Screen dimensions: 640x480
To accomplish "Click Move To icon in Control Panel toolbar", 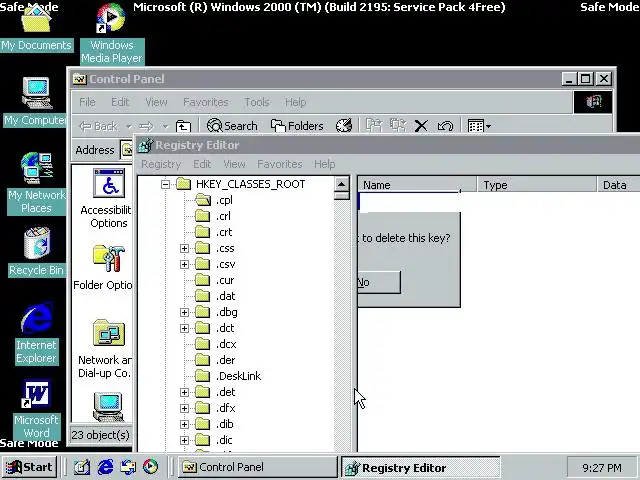I will click(374, 126).
